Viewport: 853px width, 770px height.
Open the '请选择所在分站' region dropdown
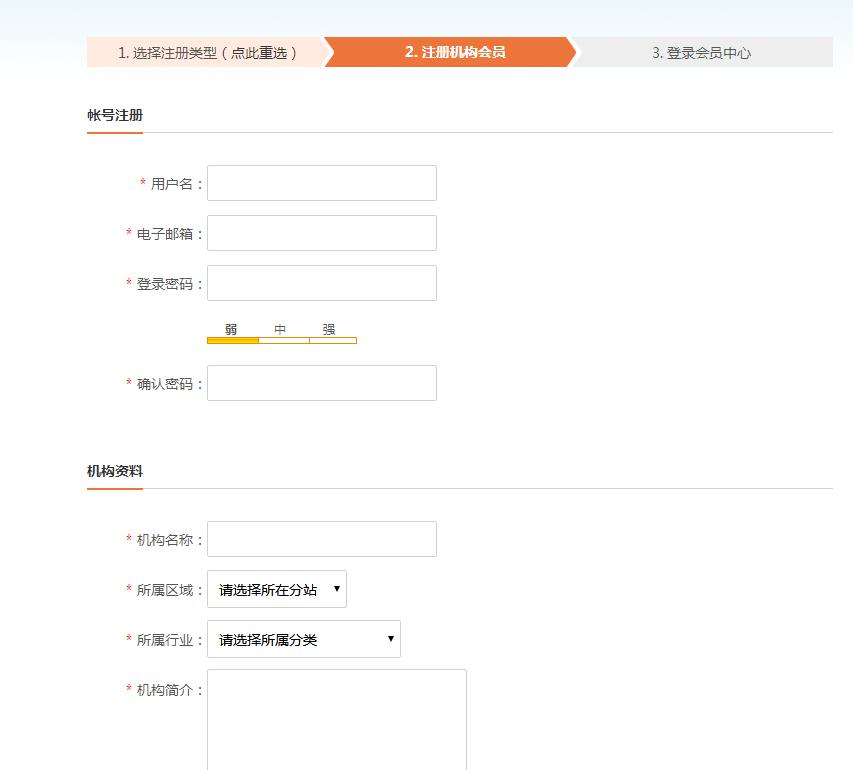coord(275,589)
